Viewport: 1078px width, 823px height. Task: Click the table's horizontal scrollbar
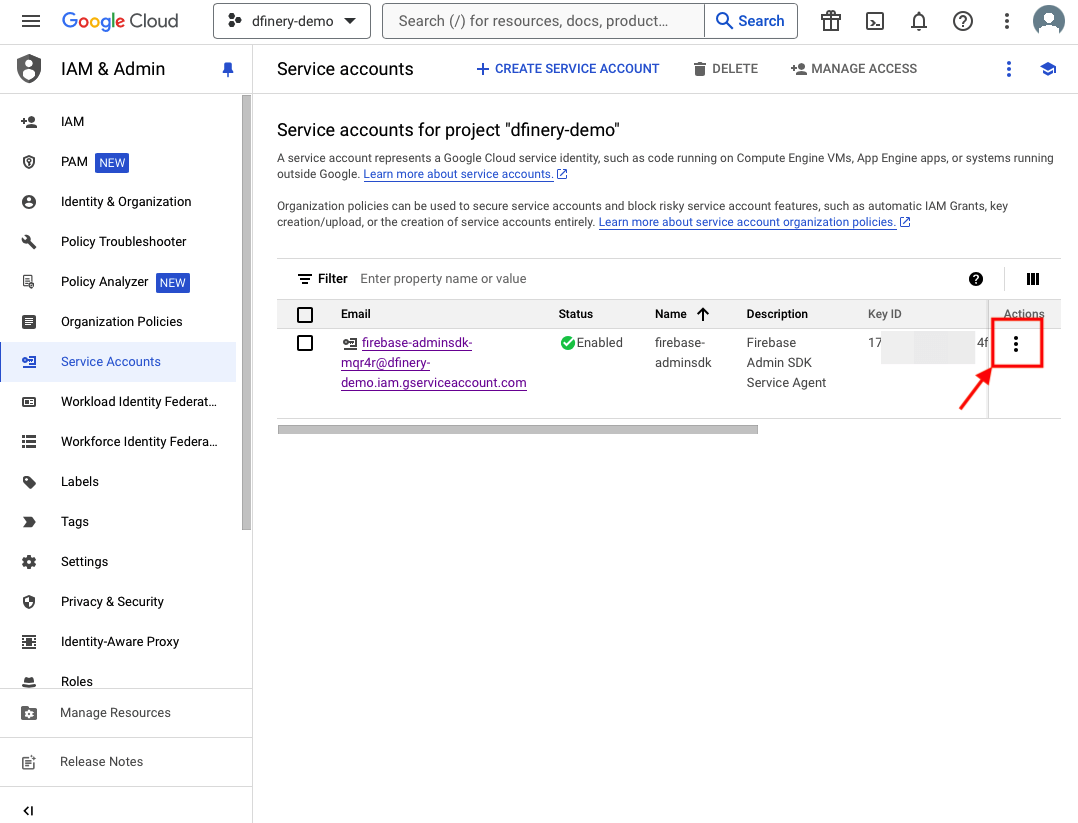[x=517, y=430]
